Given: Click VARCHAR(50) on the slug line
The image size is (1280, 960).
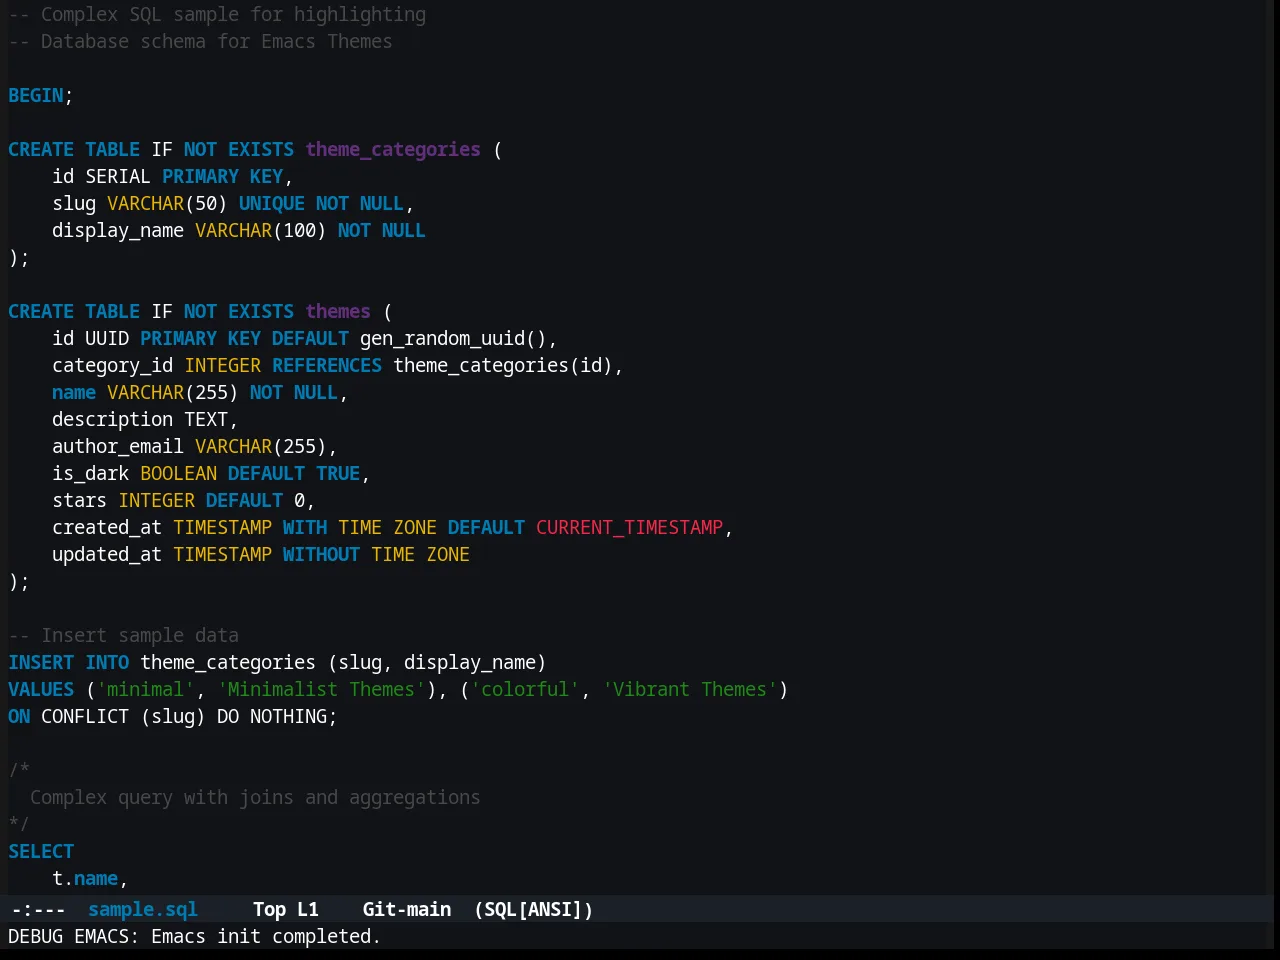Looking at the screenshot, I should [167, 203].
